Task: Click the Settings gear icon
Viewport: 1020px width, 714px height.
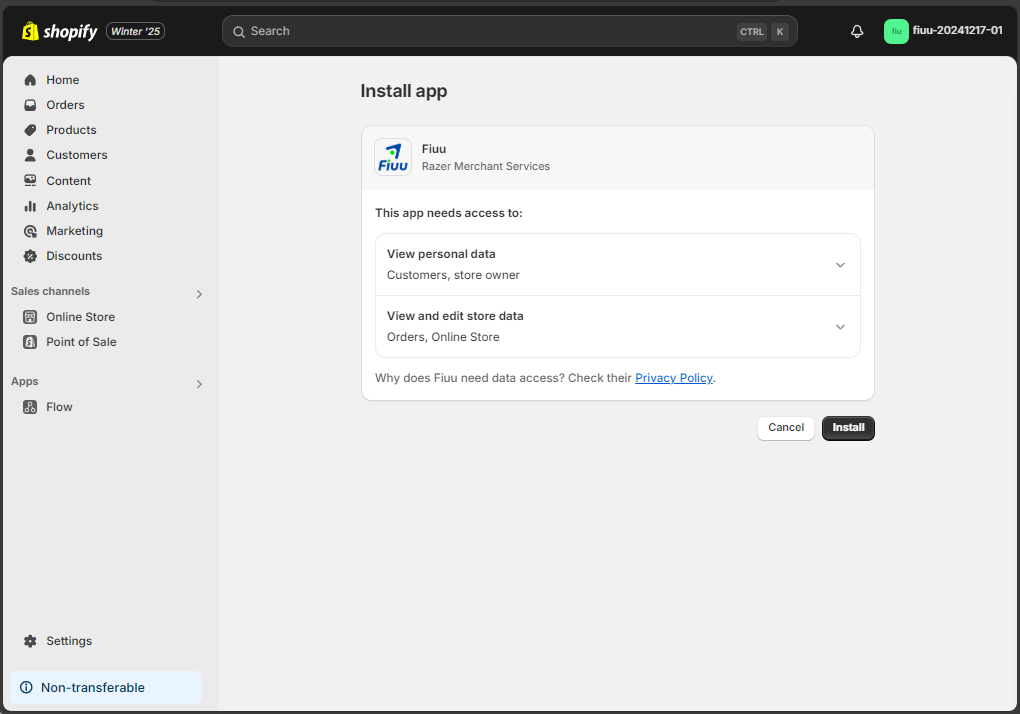Action: (x=30, y=641)
